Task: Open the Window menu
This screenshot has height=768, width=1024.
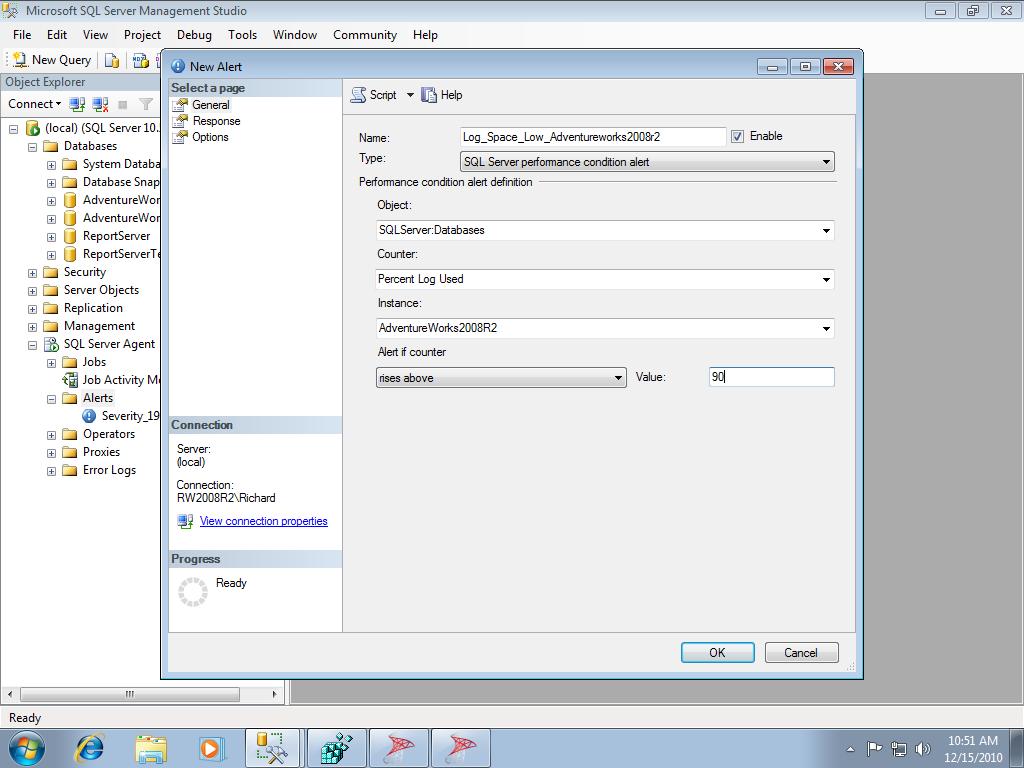Action: pos(295,35)
